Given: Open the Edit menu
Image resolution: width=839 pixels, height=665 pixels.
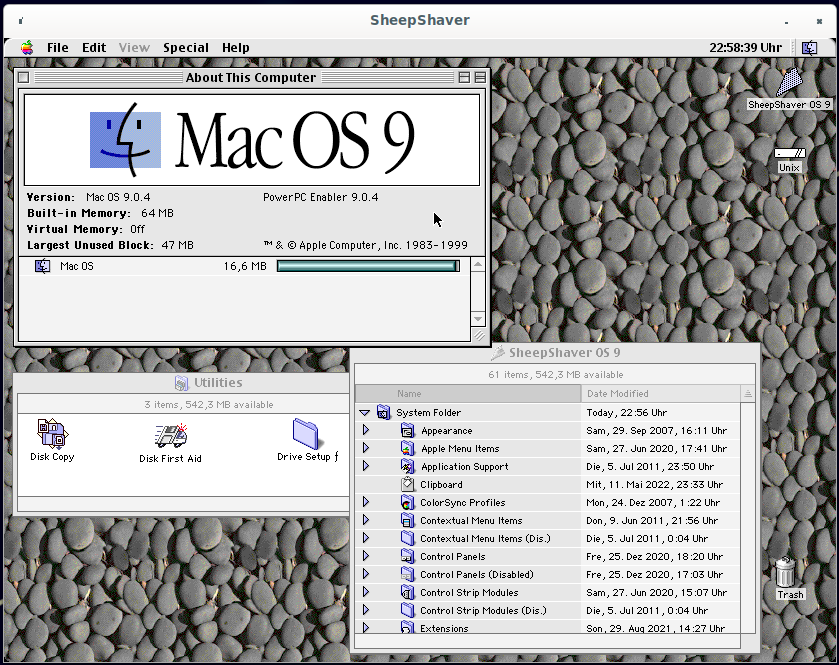Looking at the screenshot, I should pyautogui.click(x=94, y=48).
